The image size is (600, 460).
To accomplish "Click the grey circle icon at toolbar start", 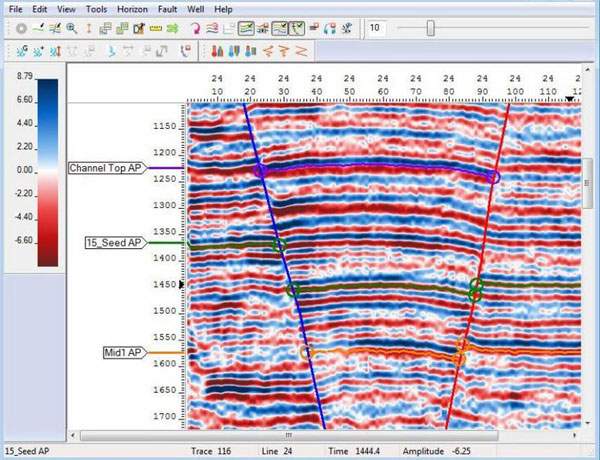I will pos(20,28).
